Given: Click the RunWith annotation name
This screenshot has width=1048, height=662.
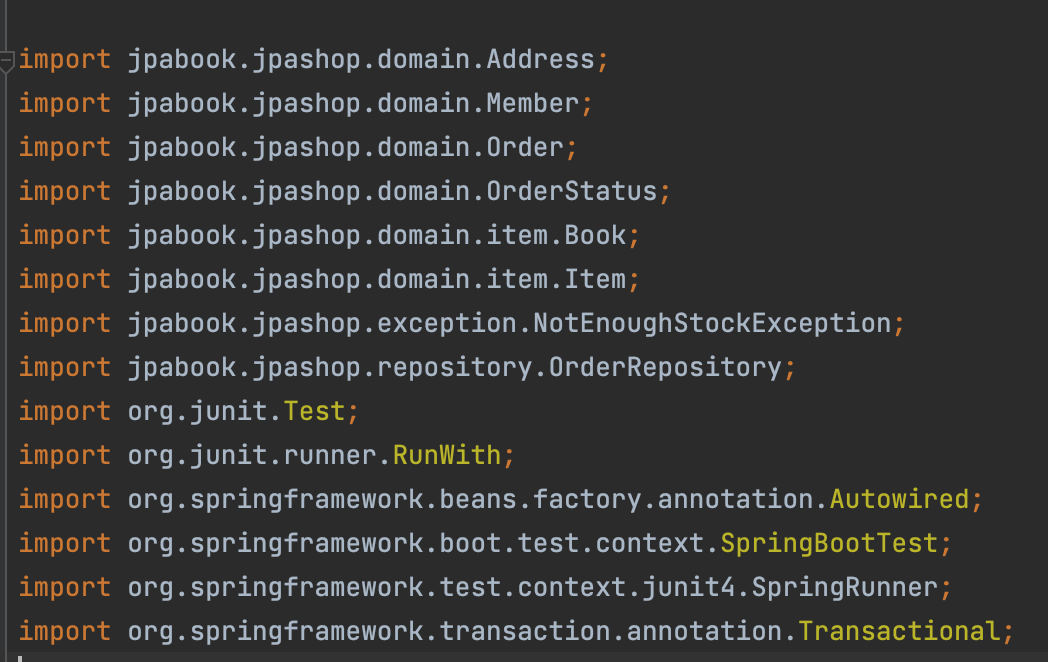Looking at the screenshot, I should pyautogui.click(x=447, y=456).
